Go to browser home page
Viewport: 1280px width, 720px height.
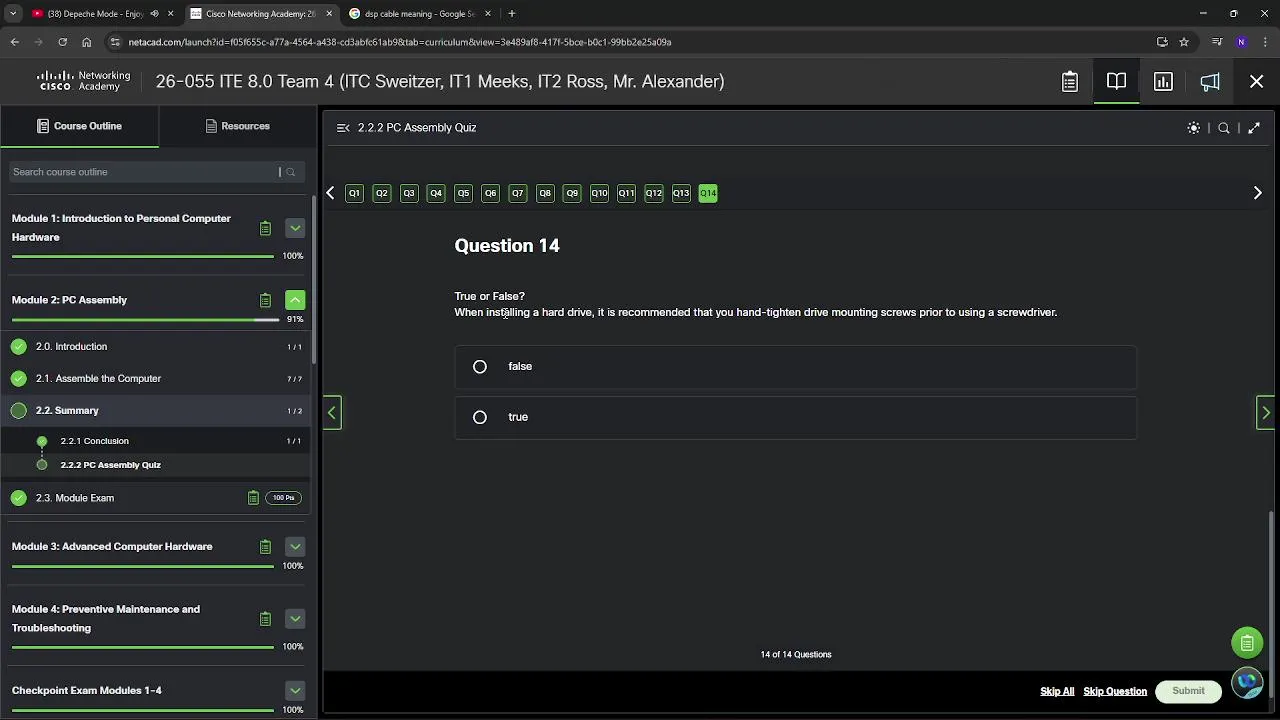coord(86,42)
